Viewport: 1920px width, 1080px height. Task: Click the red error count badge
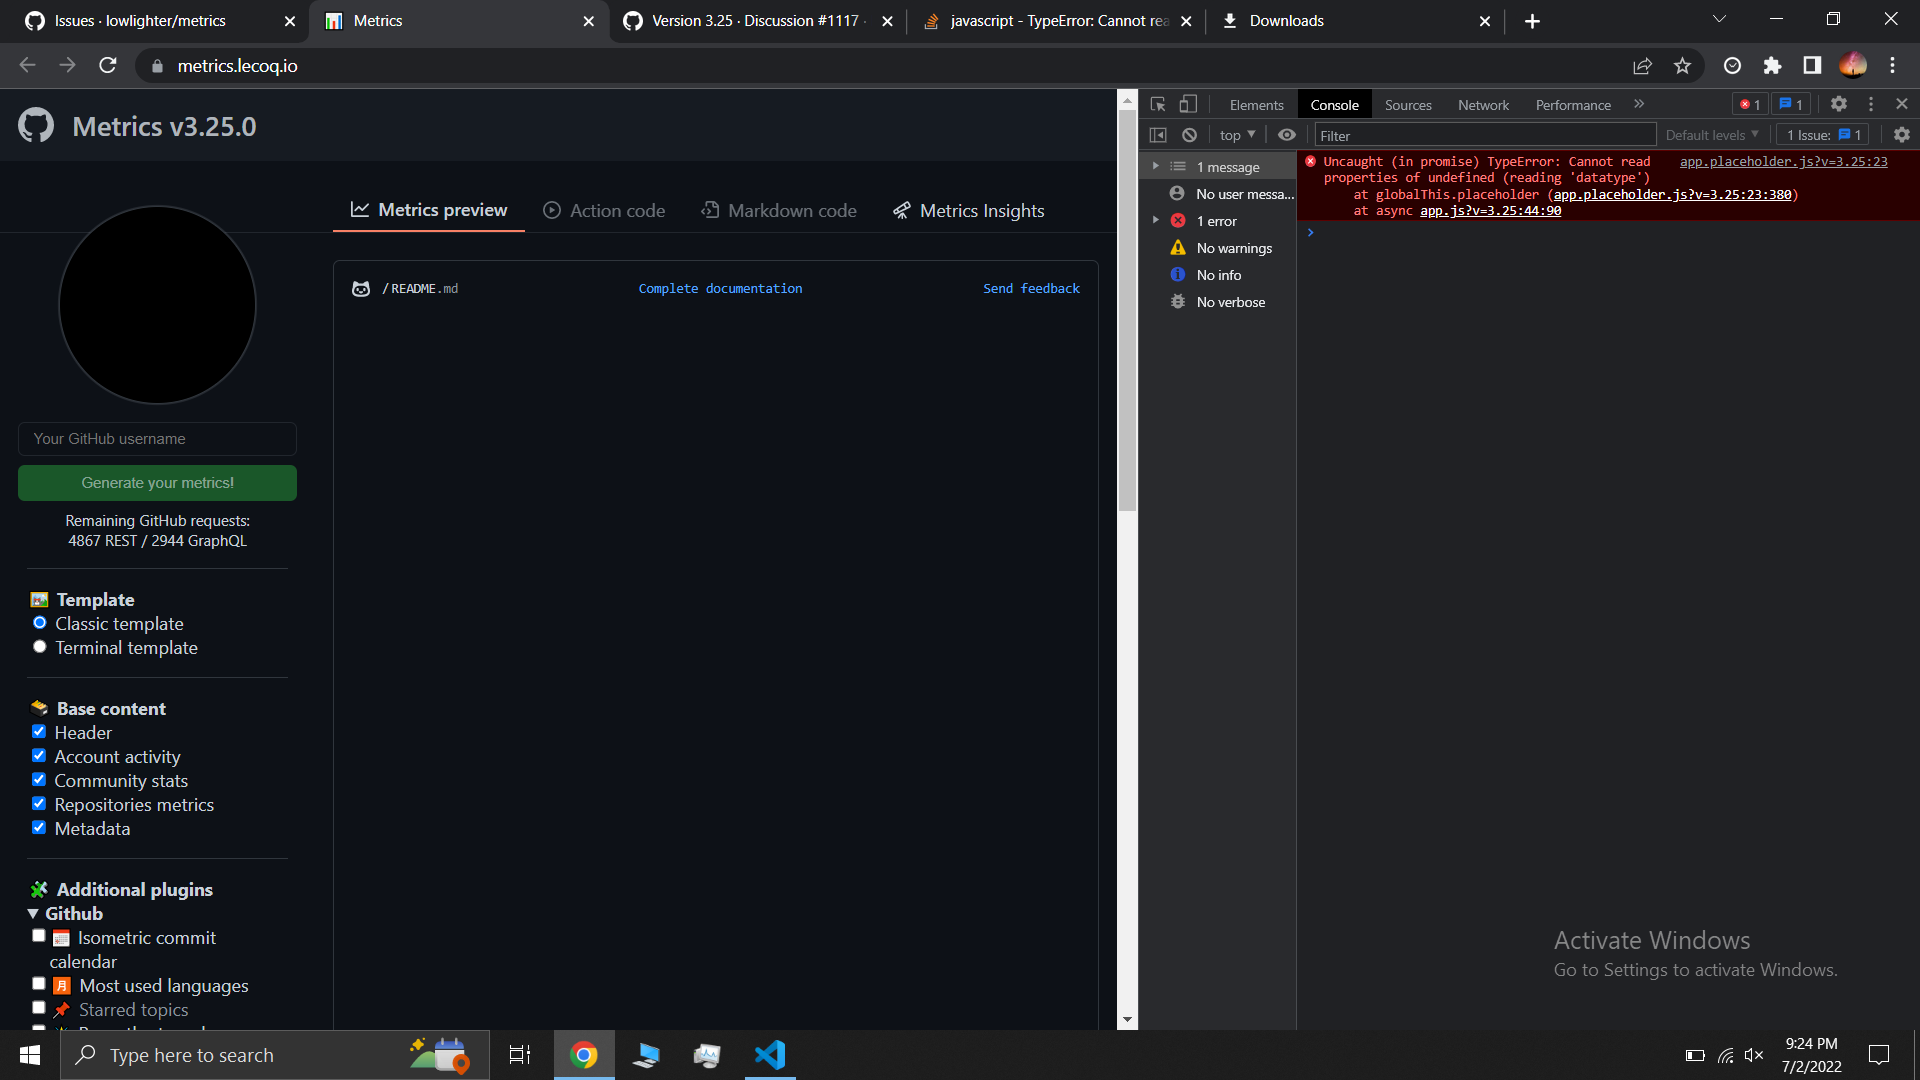point(1750,104)
